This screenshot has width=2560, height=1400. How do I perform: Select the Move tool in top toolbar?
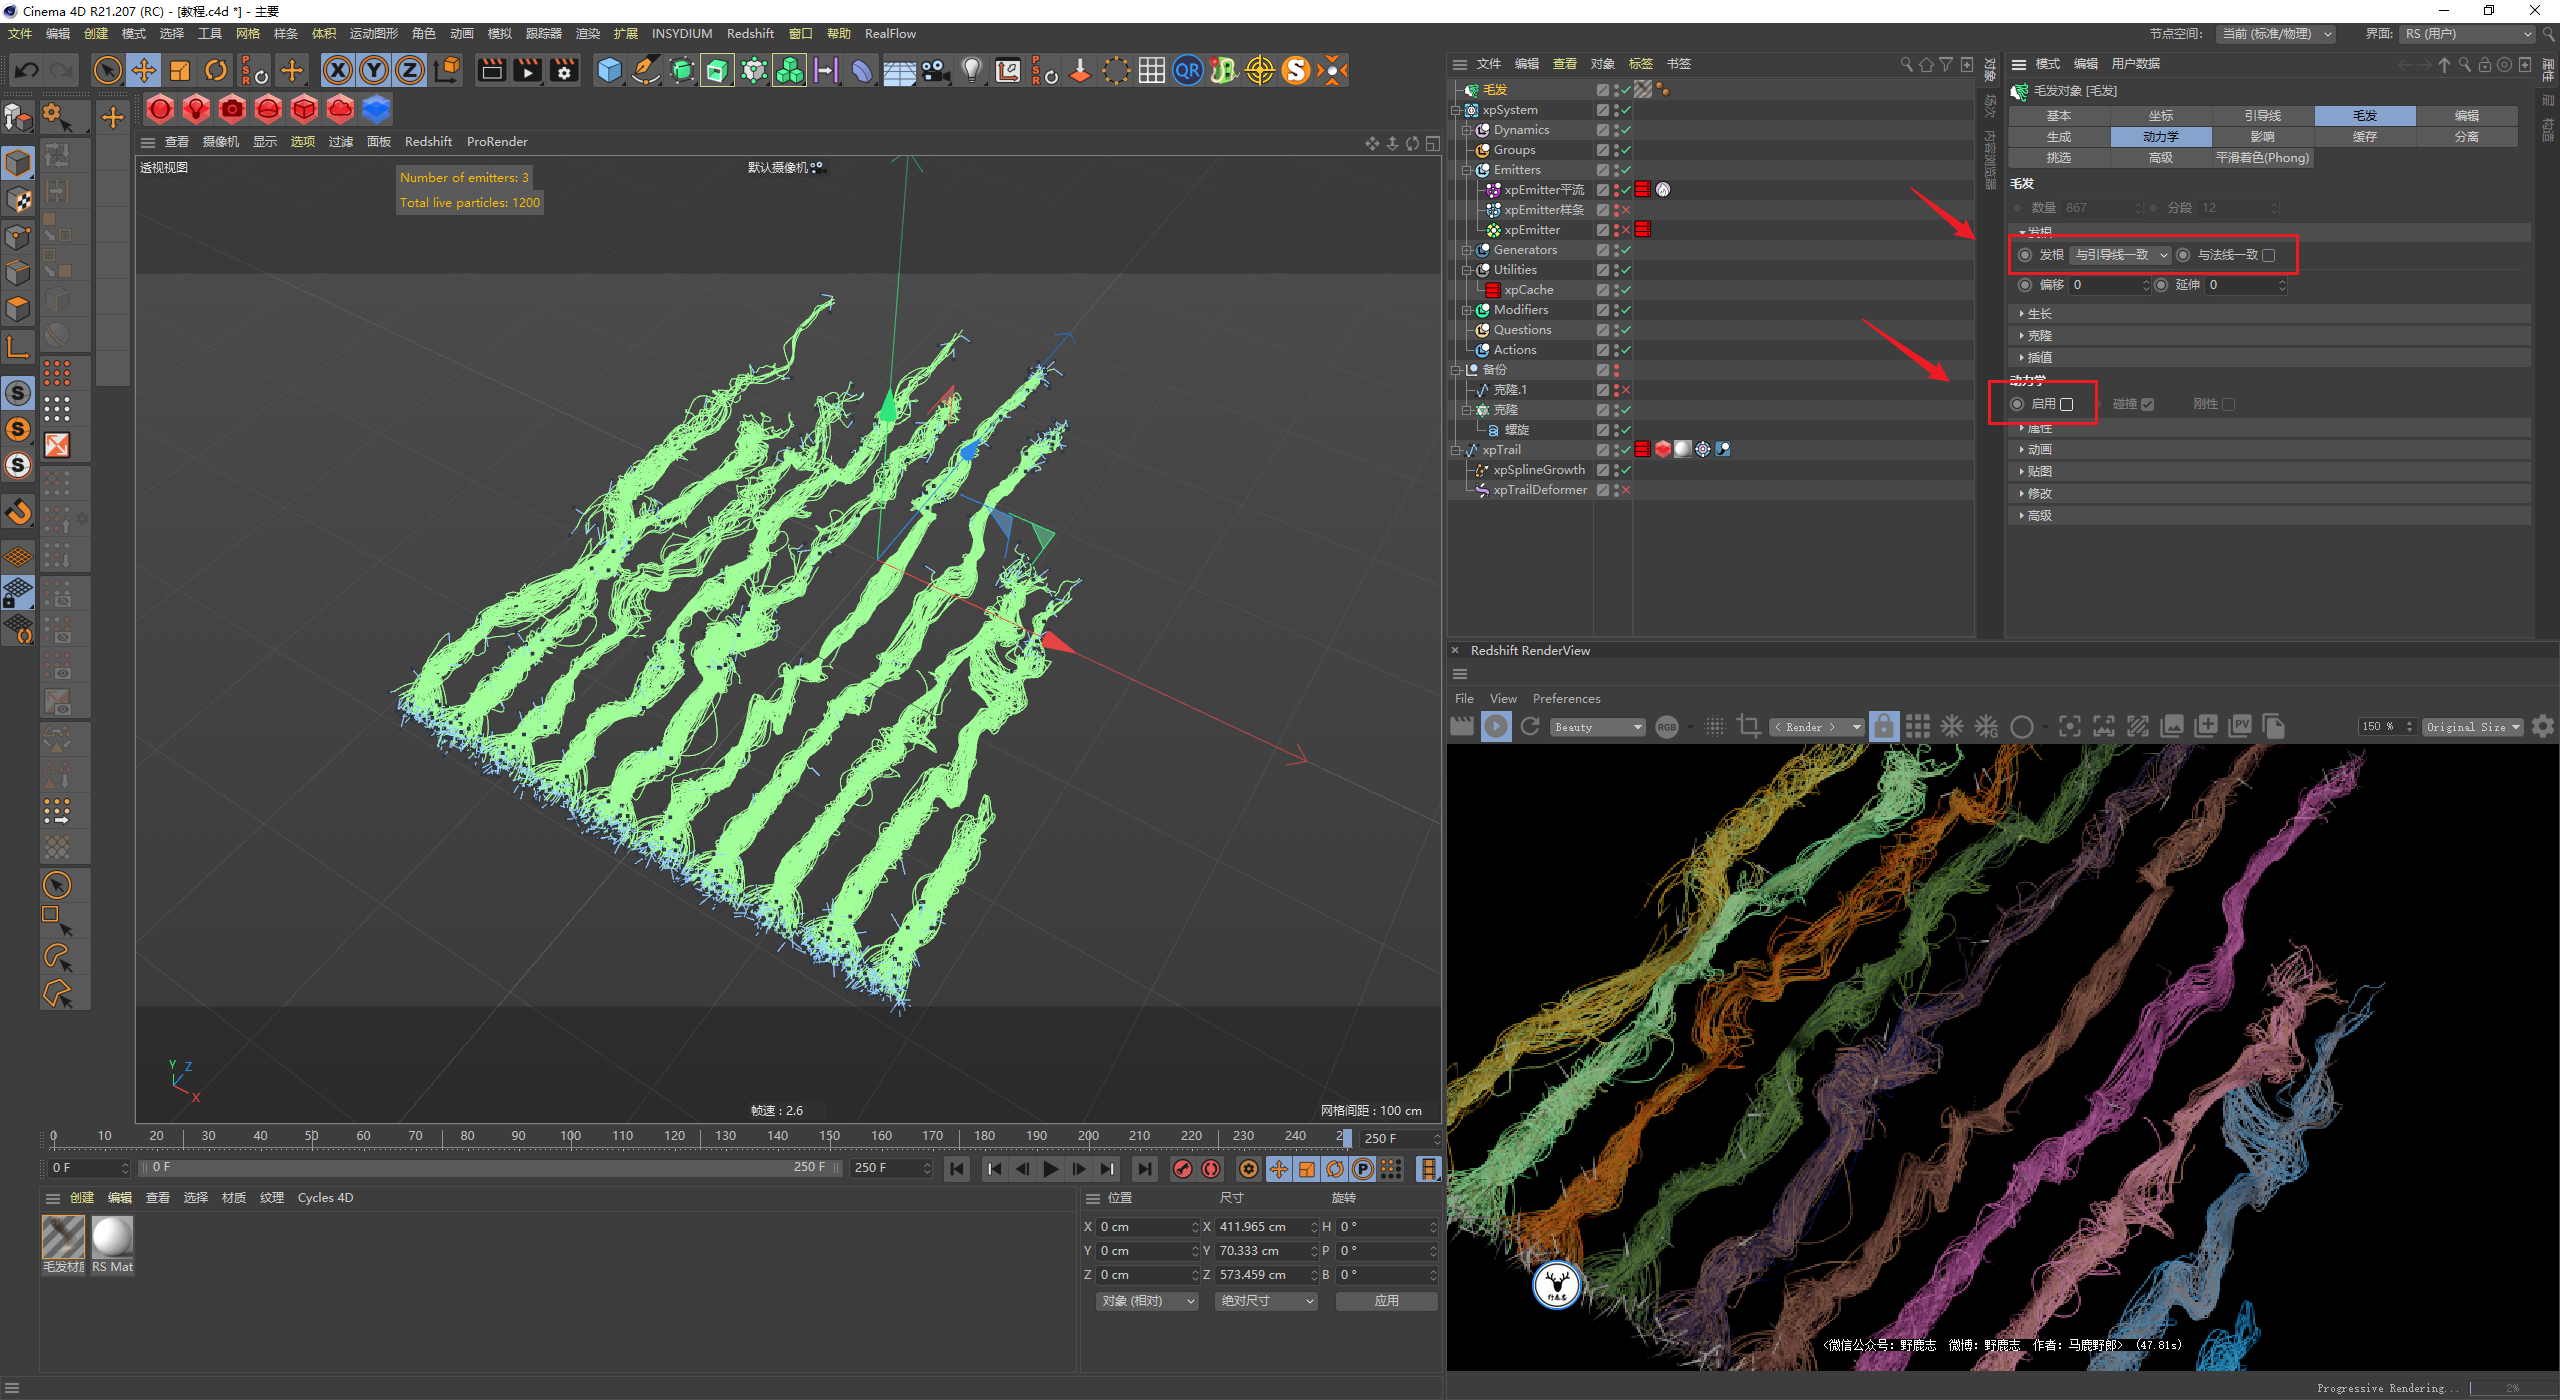(144, 70)
